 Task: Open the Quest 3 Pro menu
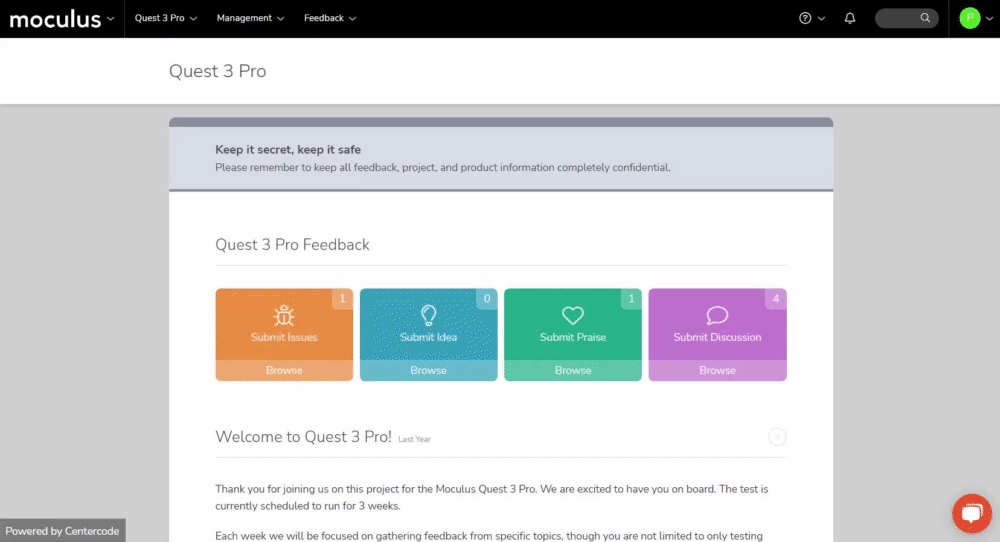pyautogui.click(x=165, y=18)
